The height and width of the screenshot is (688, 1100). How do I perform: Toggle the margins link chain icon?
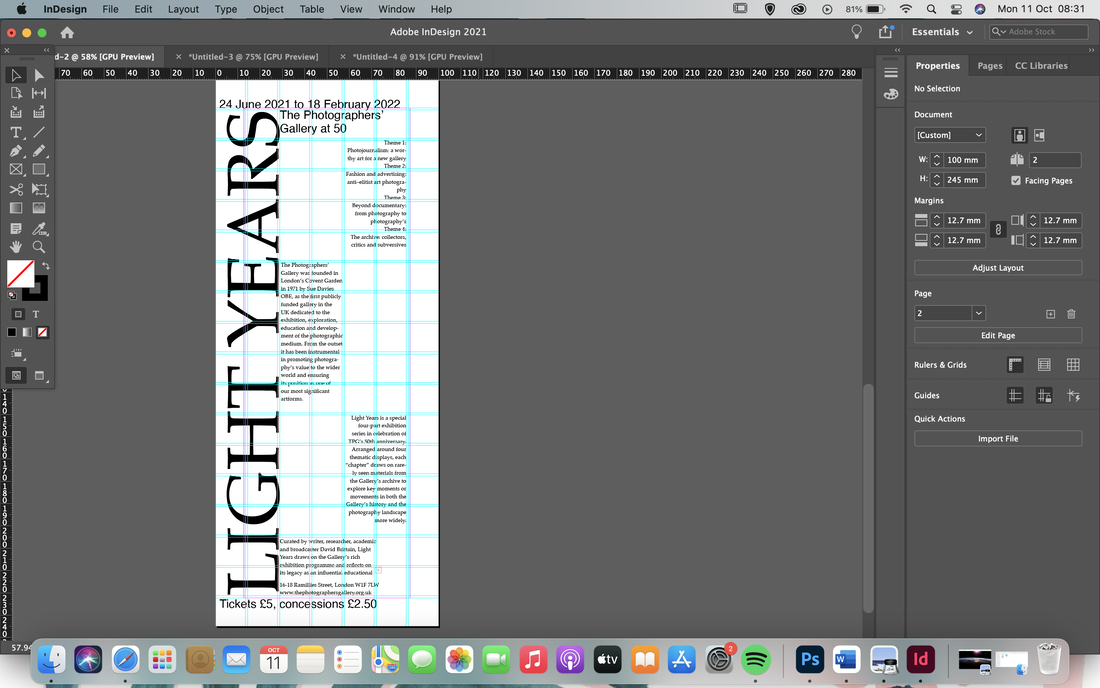point(998,230)
